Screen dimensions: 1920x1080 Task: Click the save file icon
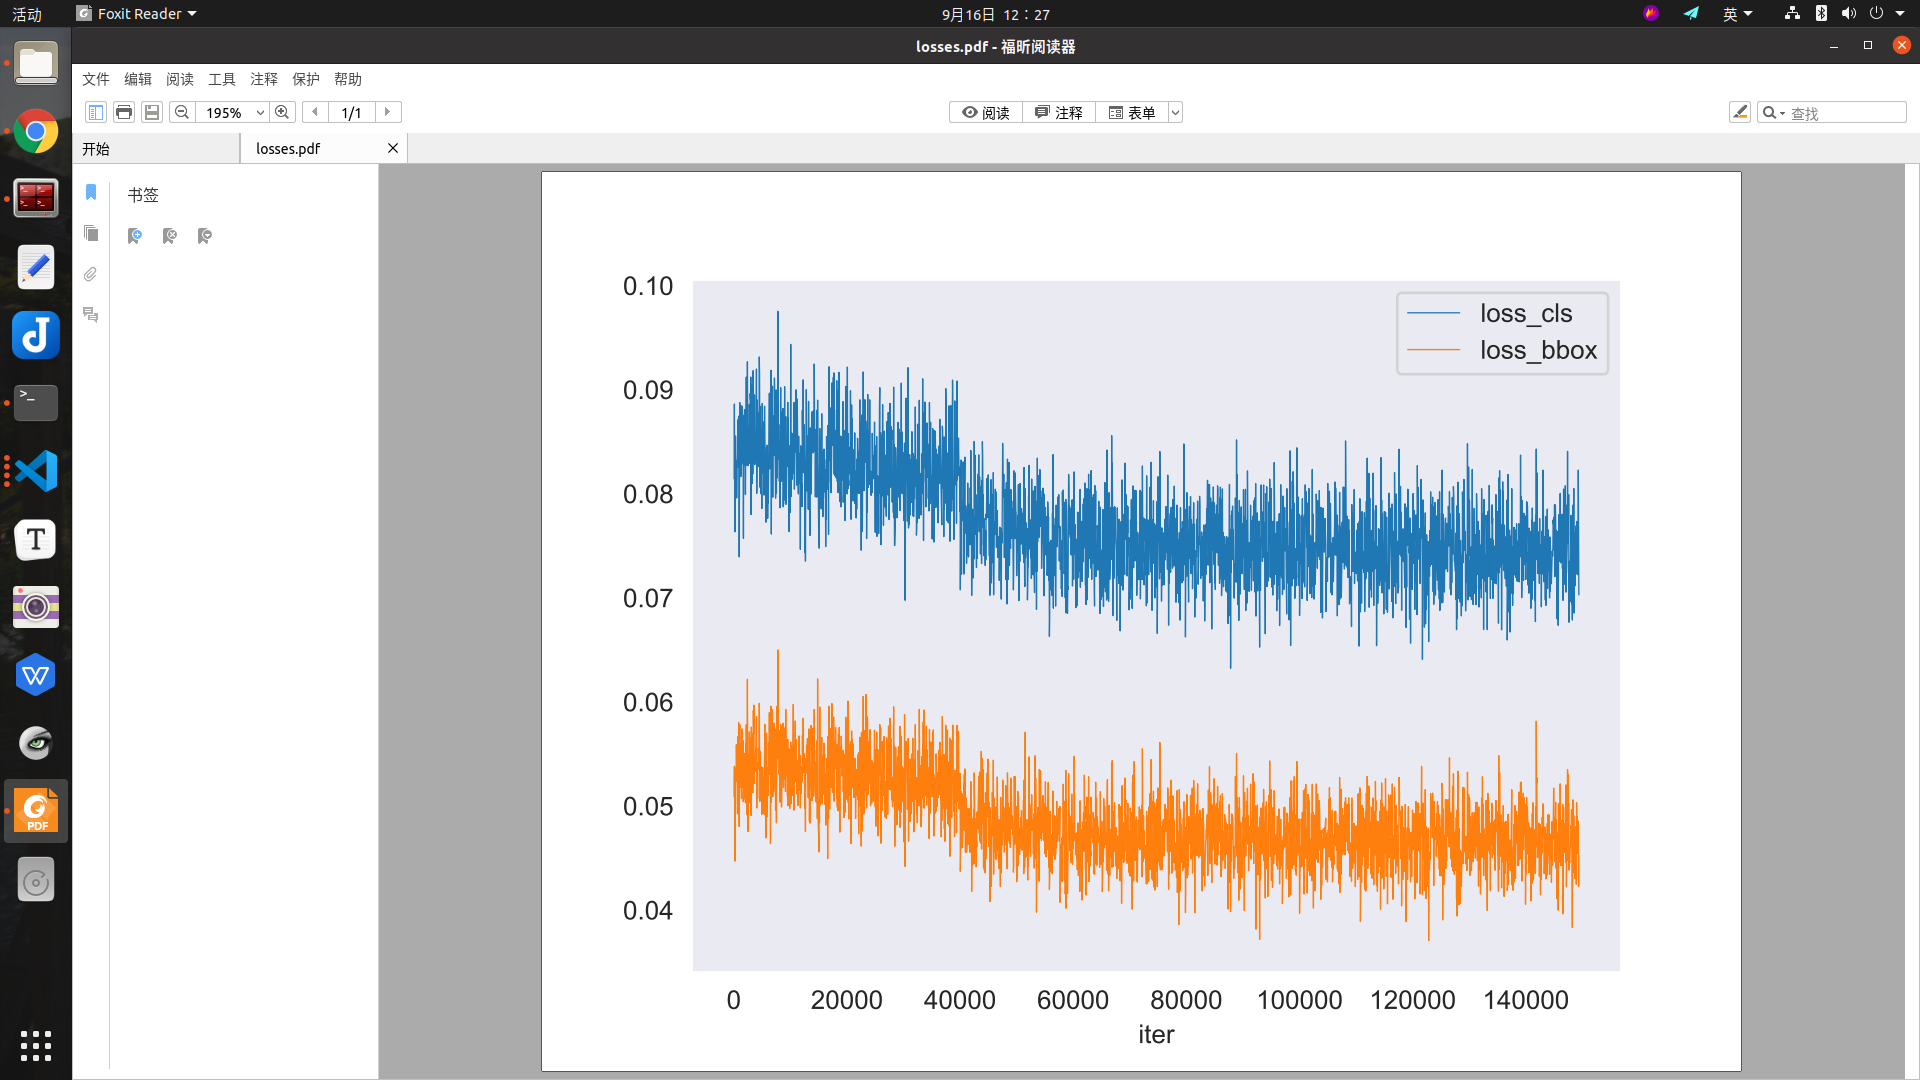tap(151, 112)
